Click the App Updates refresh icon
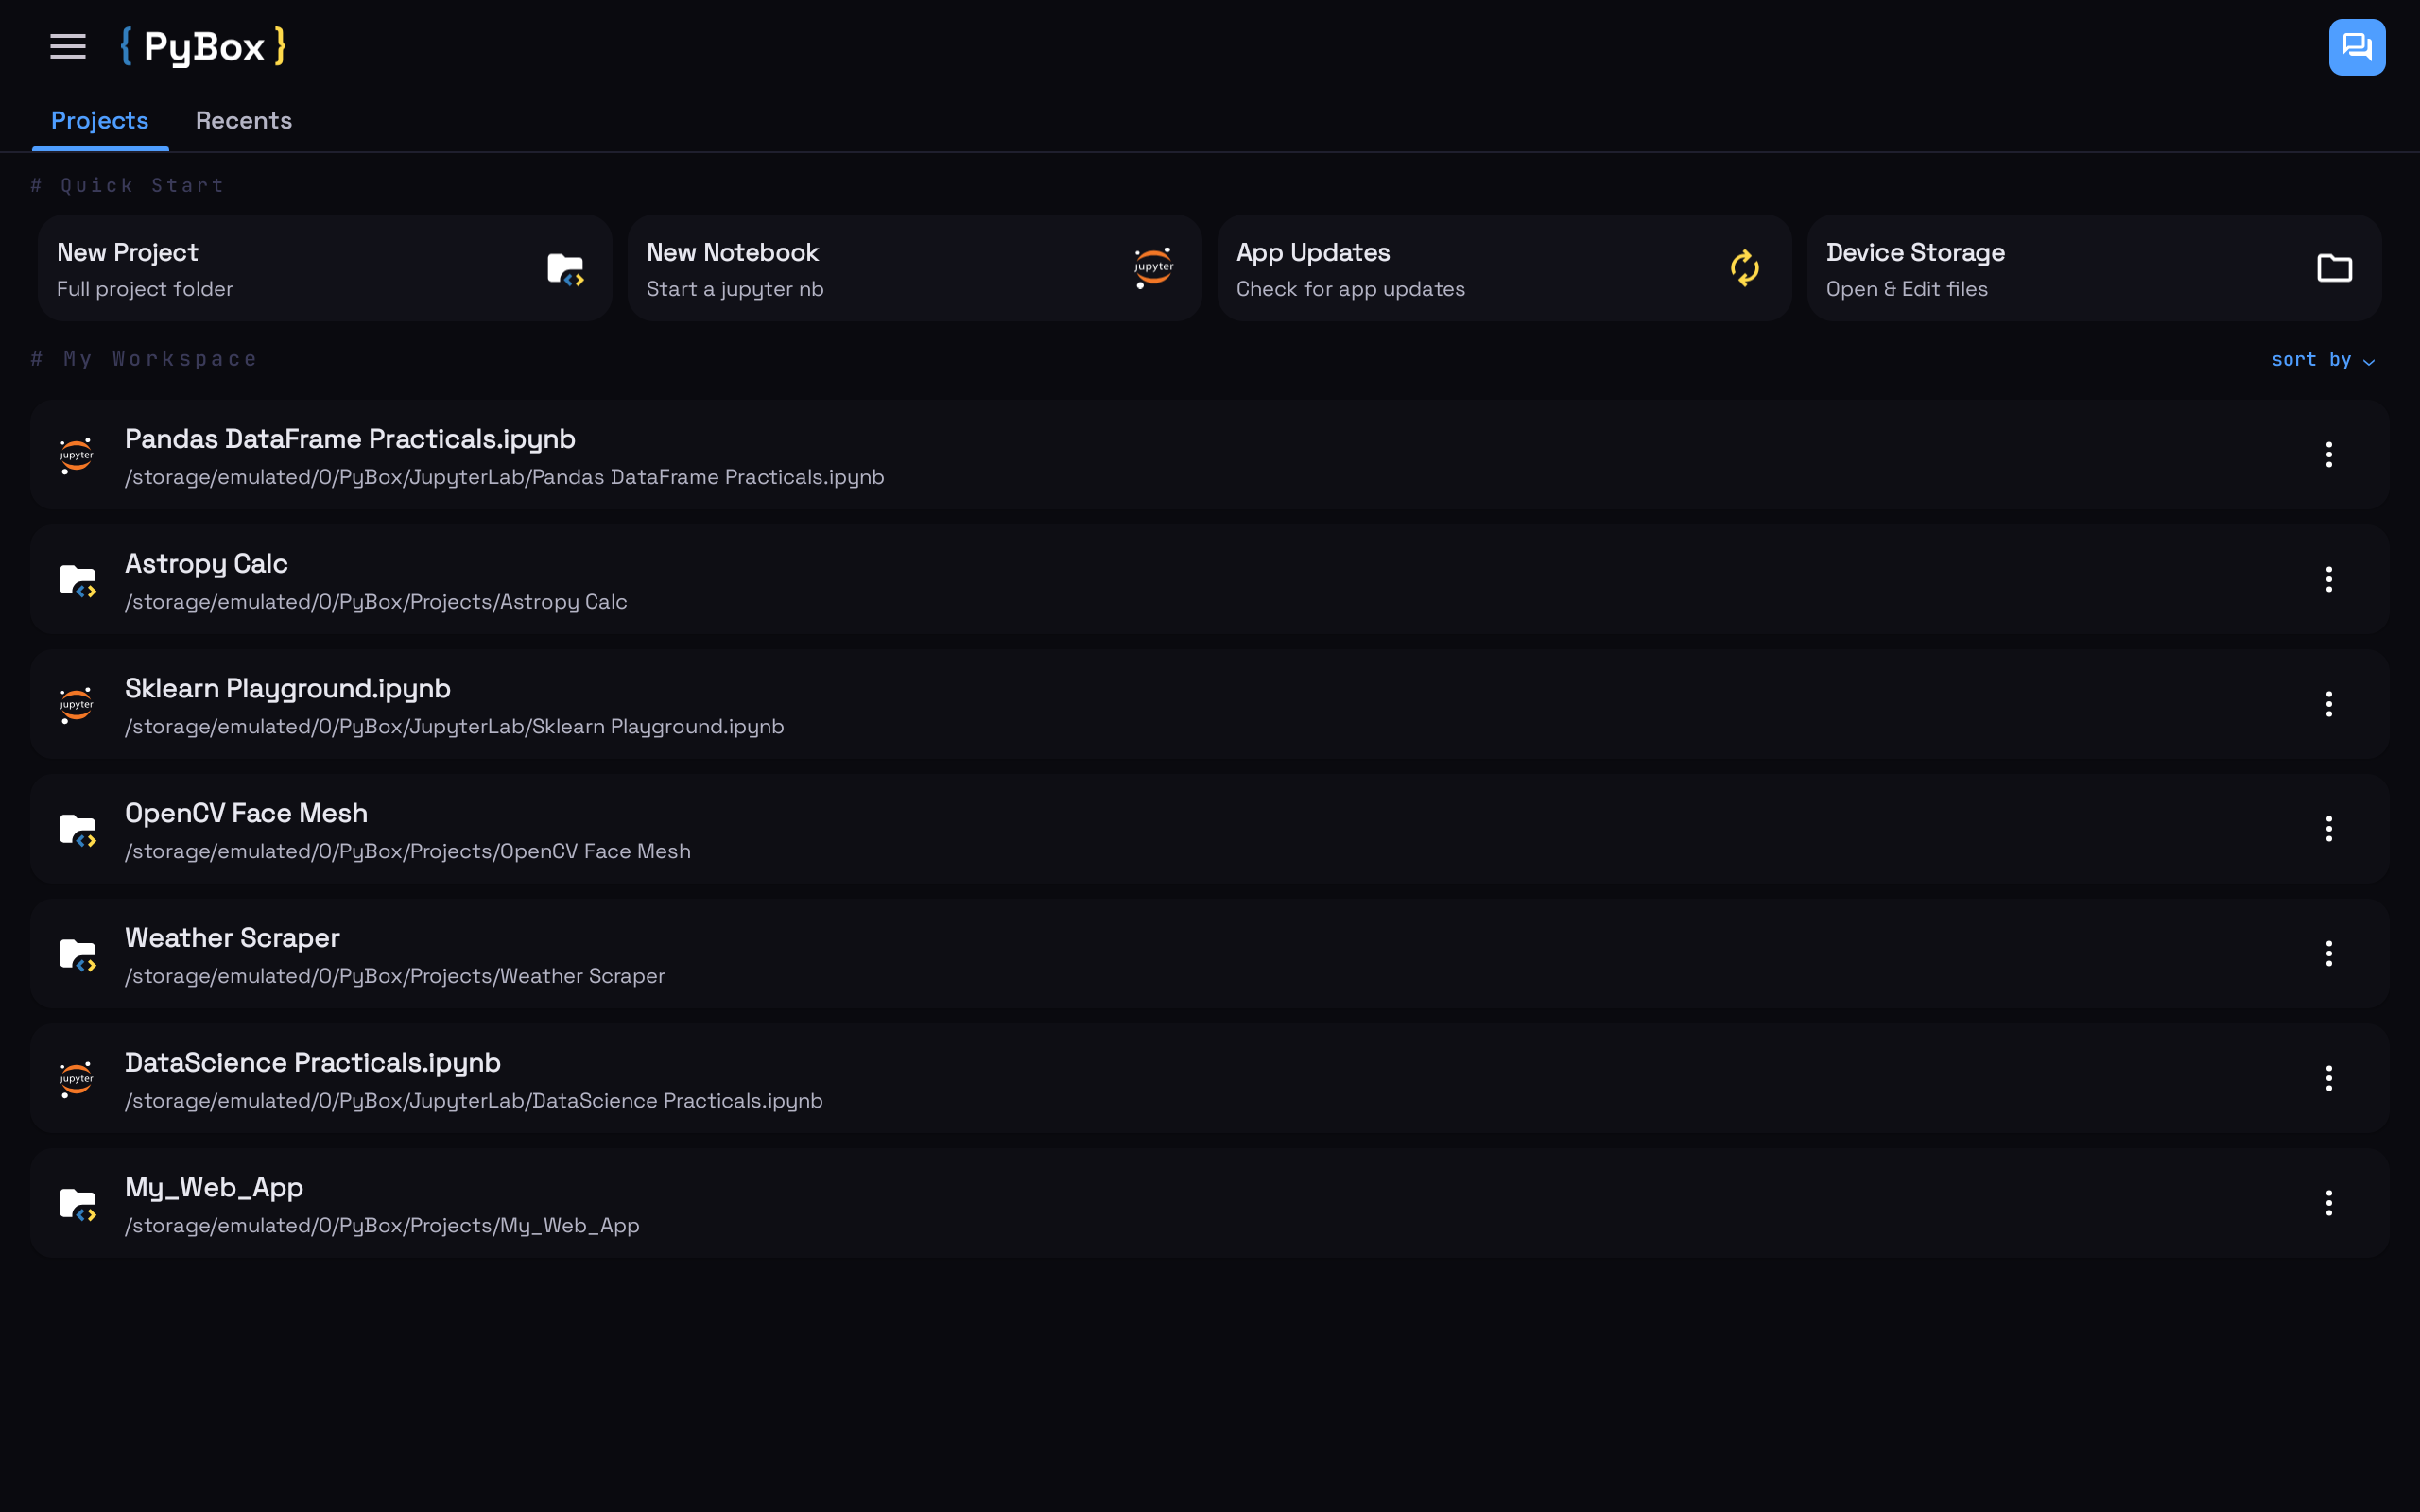 pos(1744,268)
